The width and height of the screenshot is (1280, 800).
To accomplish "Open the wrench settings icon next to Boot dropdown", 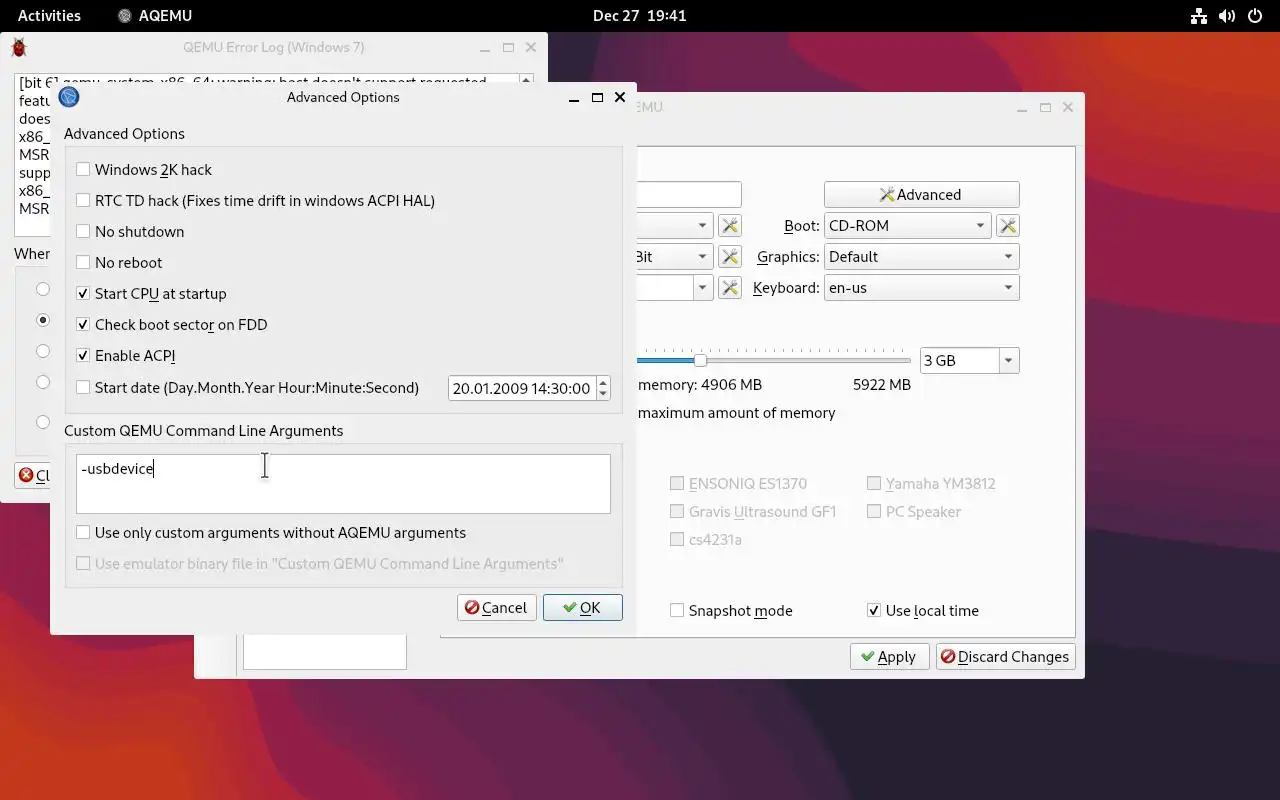I will (x=1008, y=226).
